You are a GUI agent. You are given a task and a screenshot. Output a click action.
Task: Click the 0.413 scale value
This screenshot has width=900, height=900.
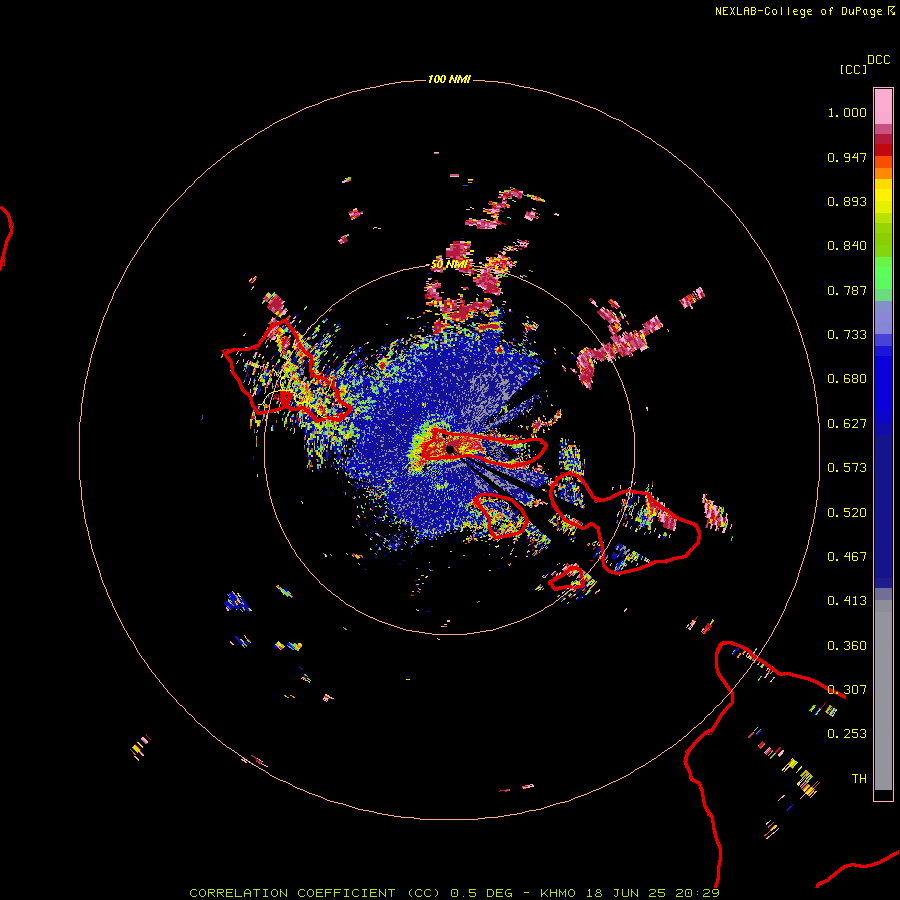(x=847, y=601)
